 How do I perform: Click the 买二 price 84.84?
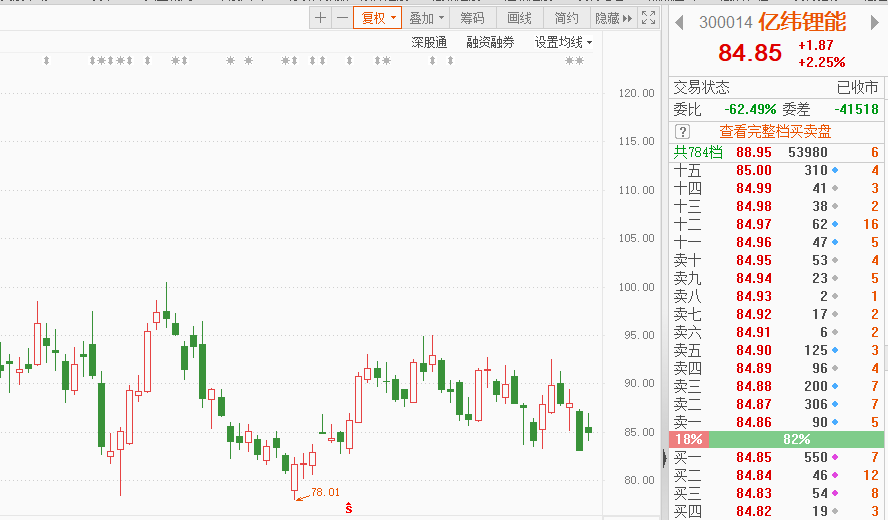pos(754,475)
